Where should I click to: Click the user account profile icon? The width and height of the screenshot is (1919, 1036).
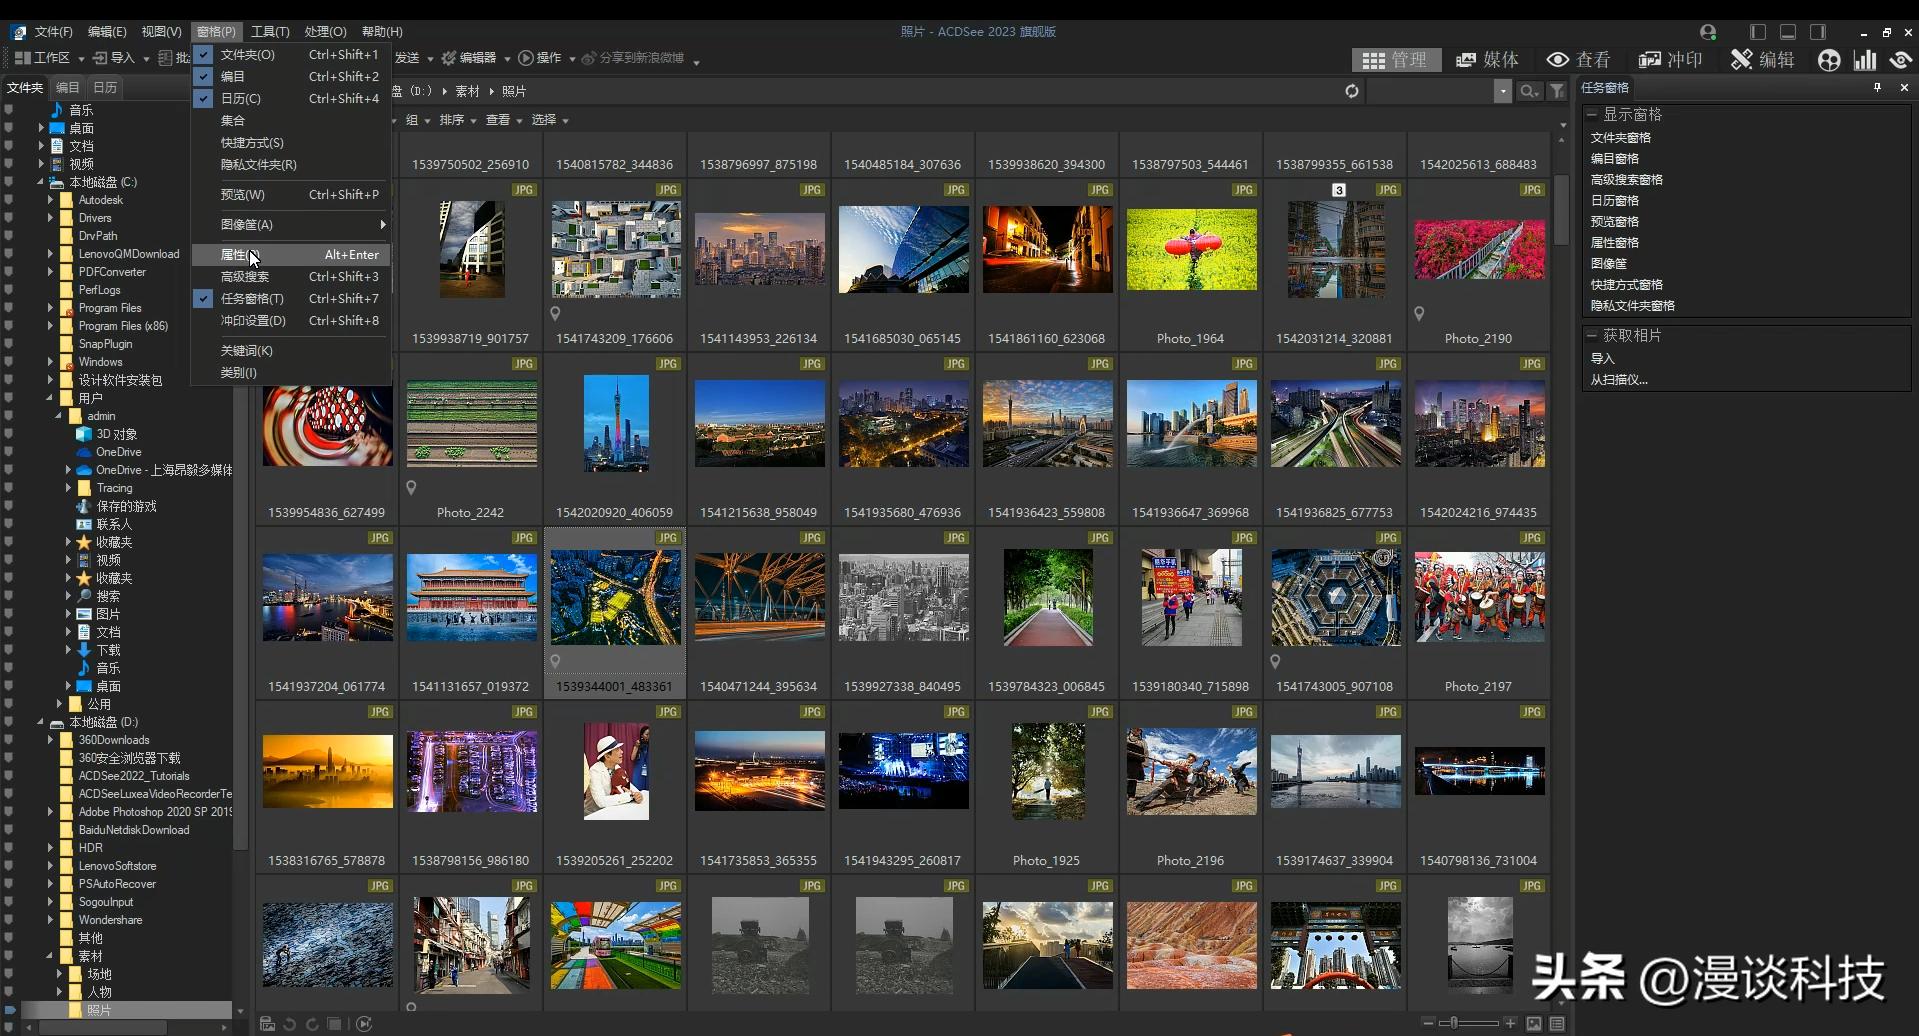[1708, 32]
